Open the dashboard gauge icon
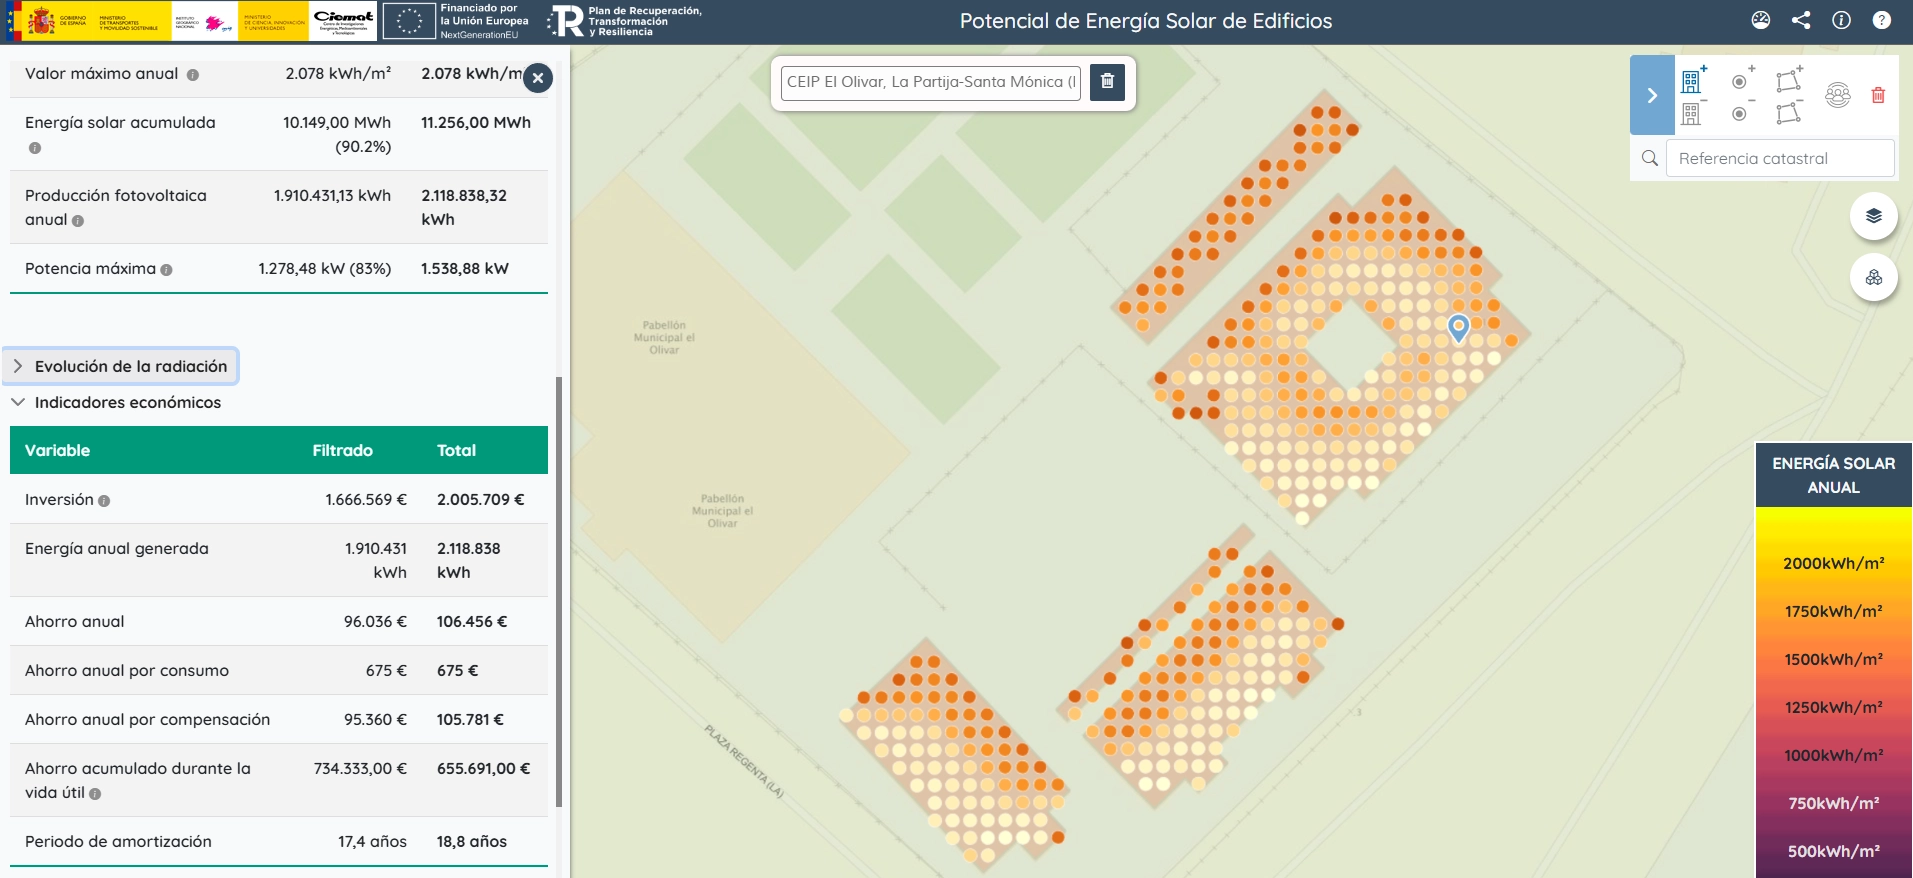Screen dimensions: 1913x878 pos(1761,20)
